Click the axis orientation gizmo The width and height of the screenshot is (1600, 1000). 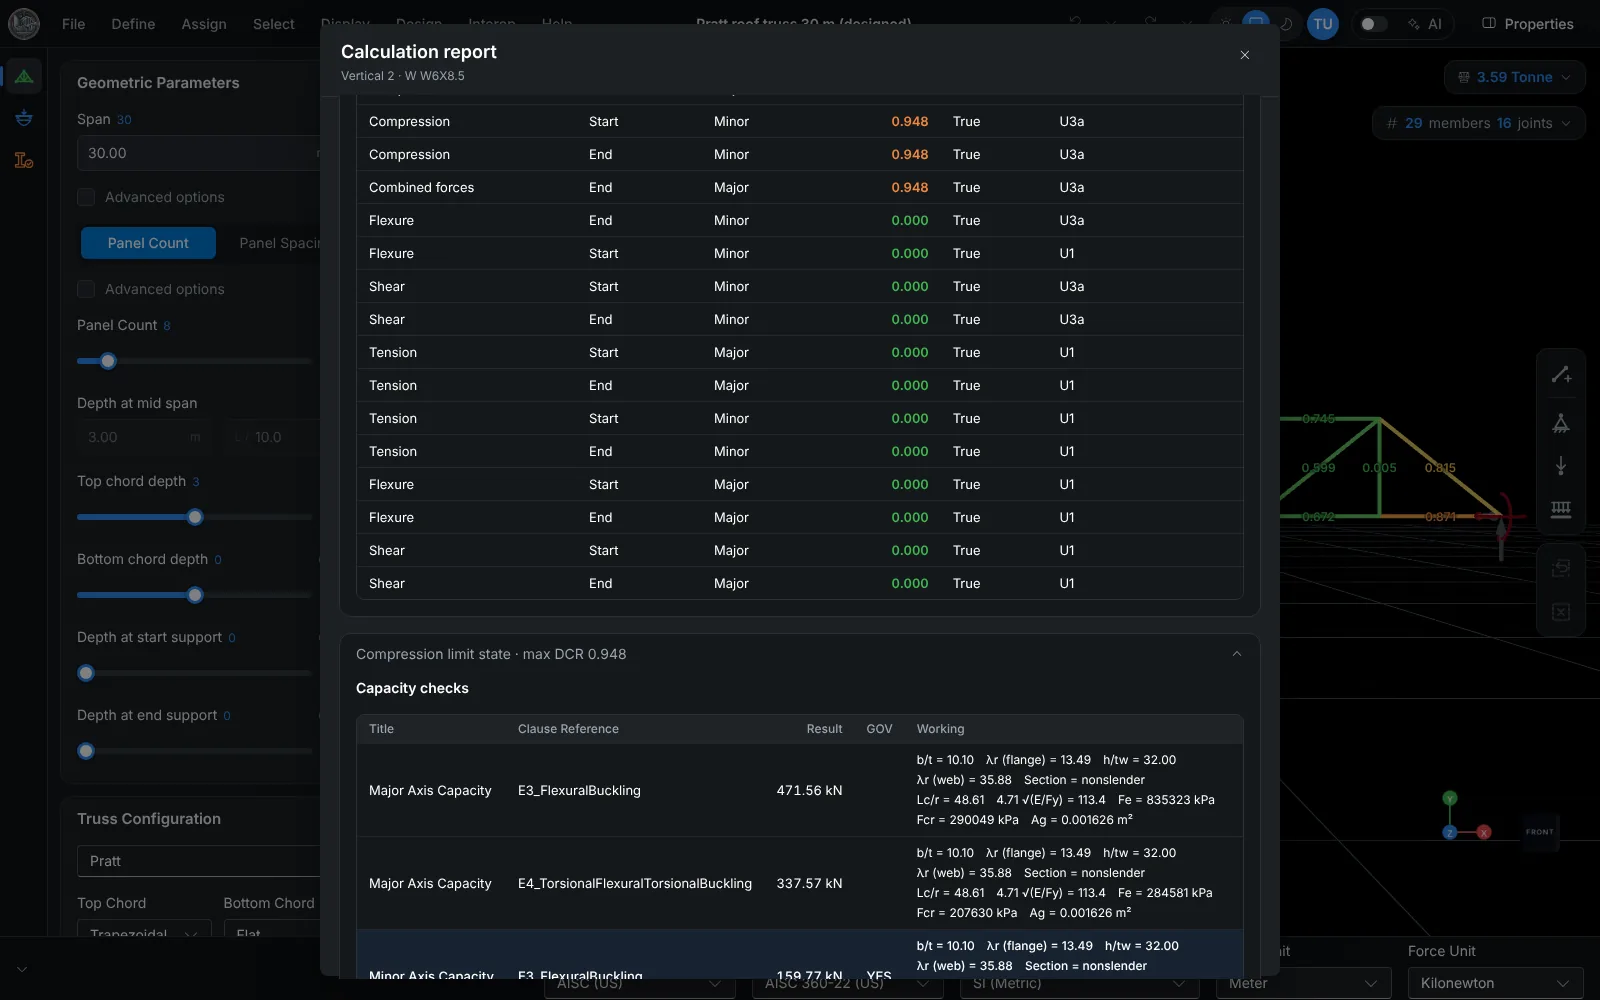[1466, 816]
